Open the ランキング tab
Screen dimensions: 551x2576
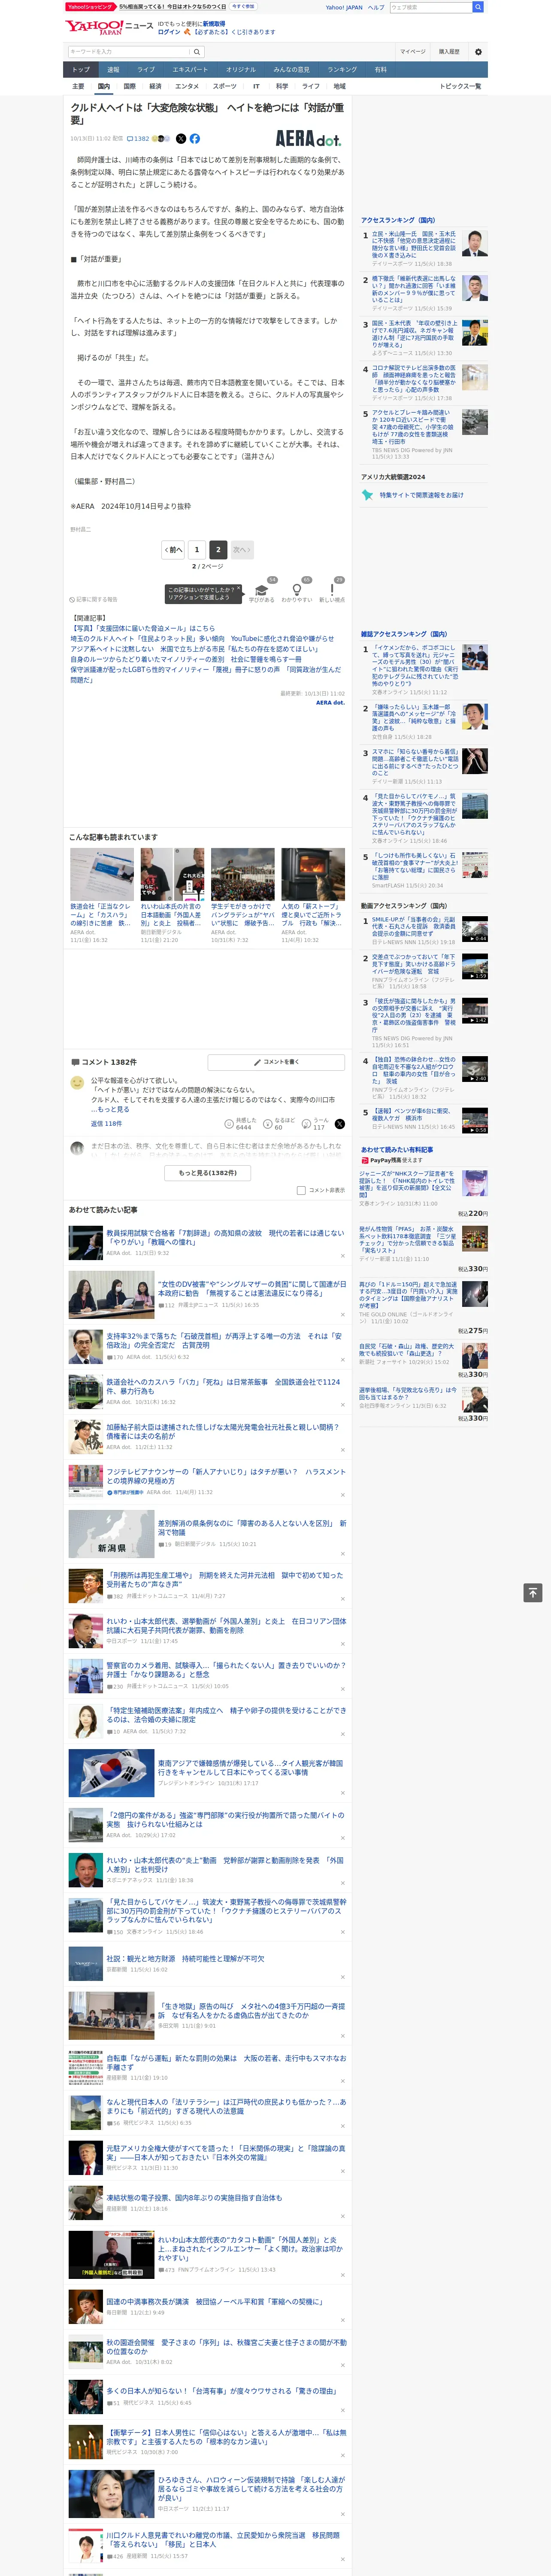pos(342,70)
